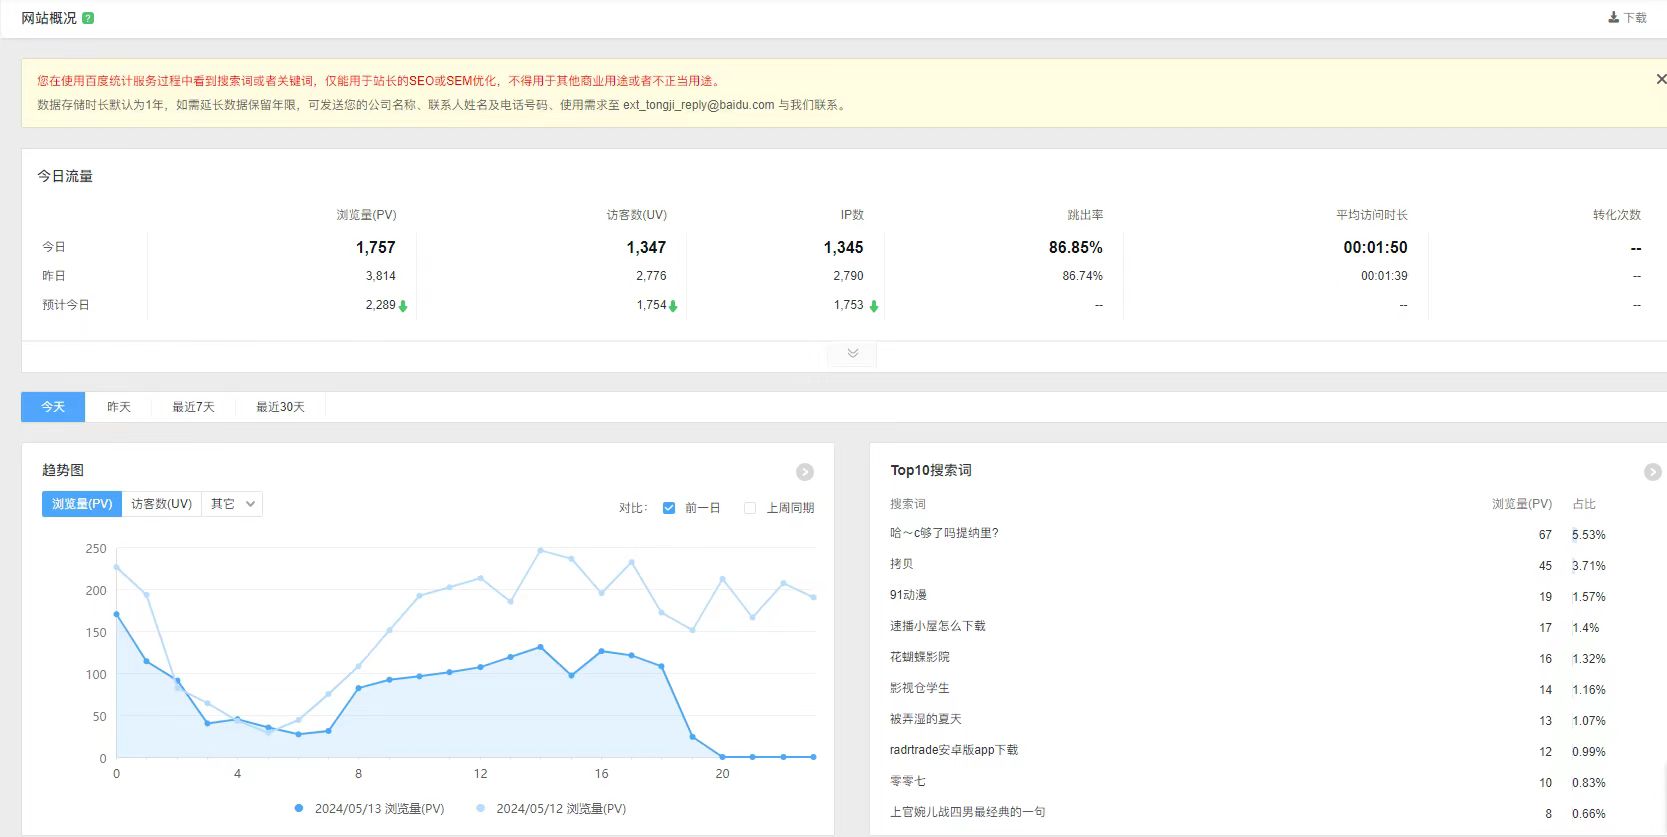
Task: Close the yellow notice banner
Action: (x=1660, y=79)
